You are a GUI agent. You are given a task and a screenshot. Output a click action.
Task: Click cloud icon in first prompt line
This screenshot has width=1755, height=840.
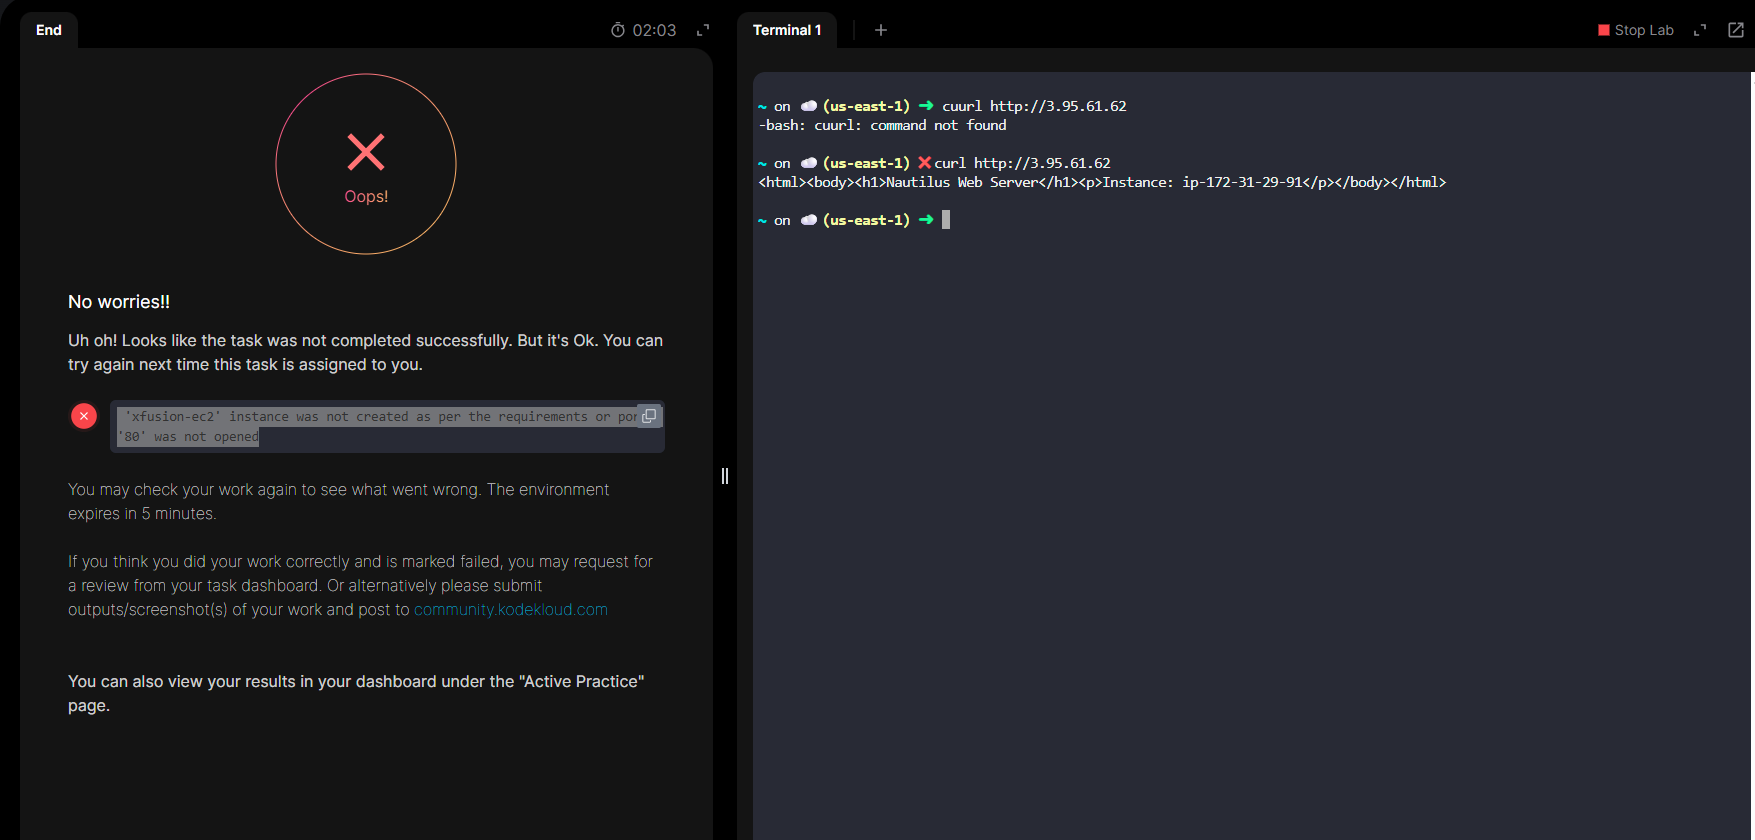[809, 106]
